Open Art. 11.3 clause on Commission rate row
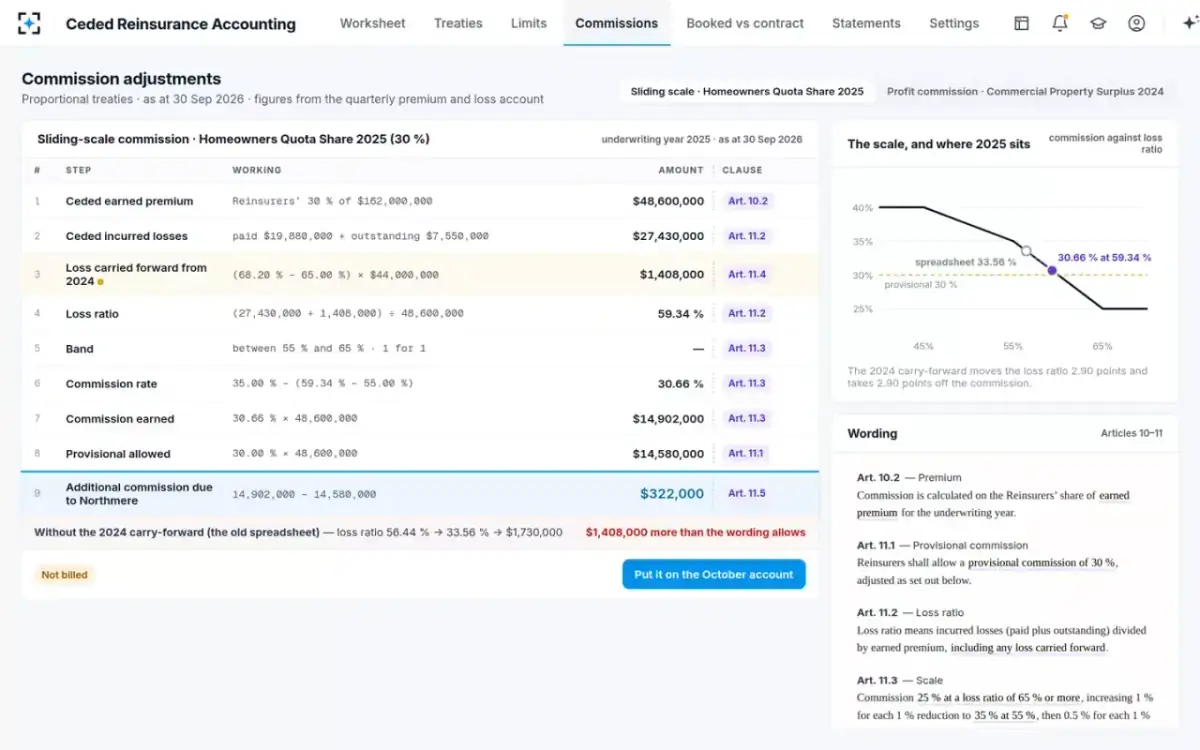The width and height of the screenshot is (1200, 750). [747, 383]
